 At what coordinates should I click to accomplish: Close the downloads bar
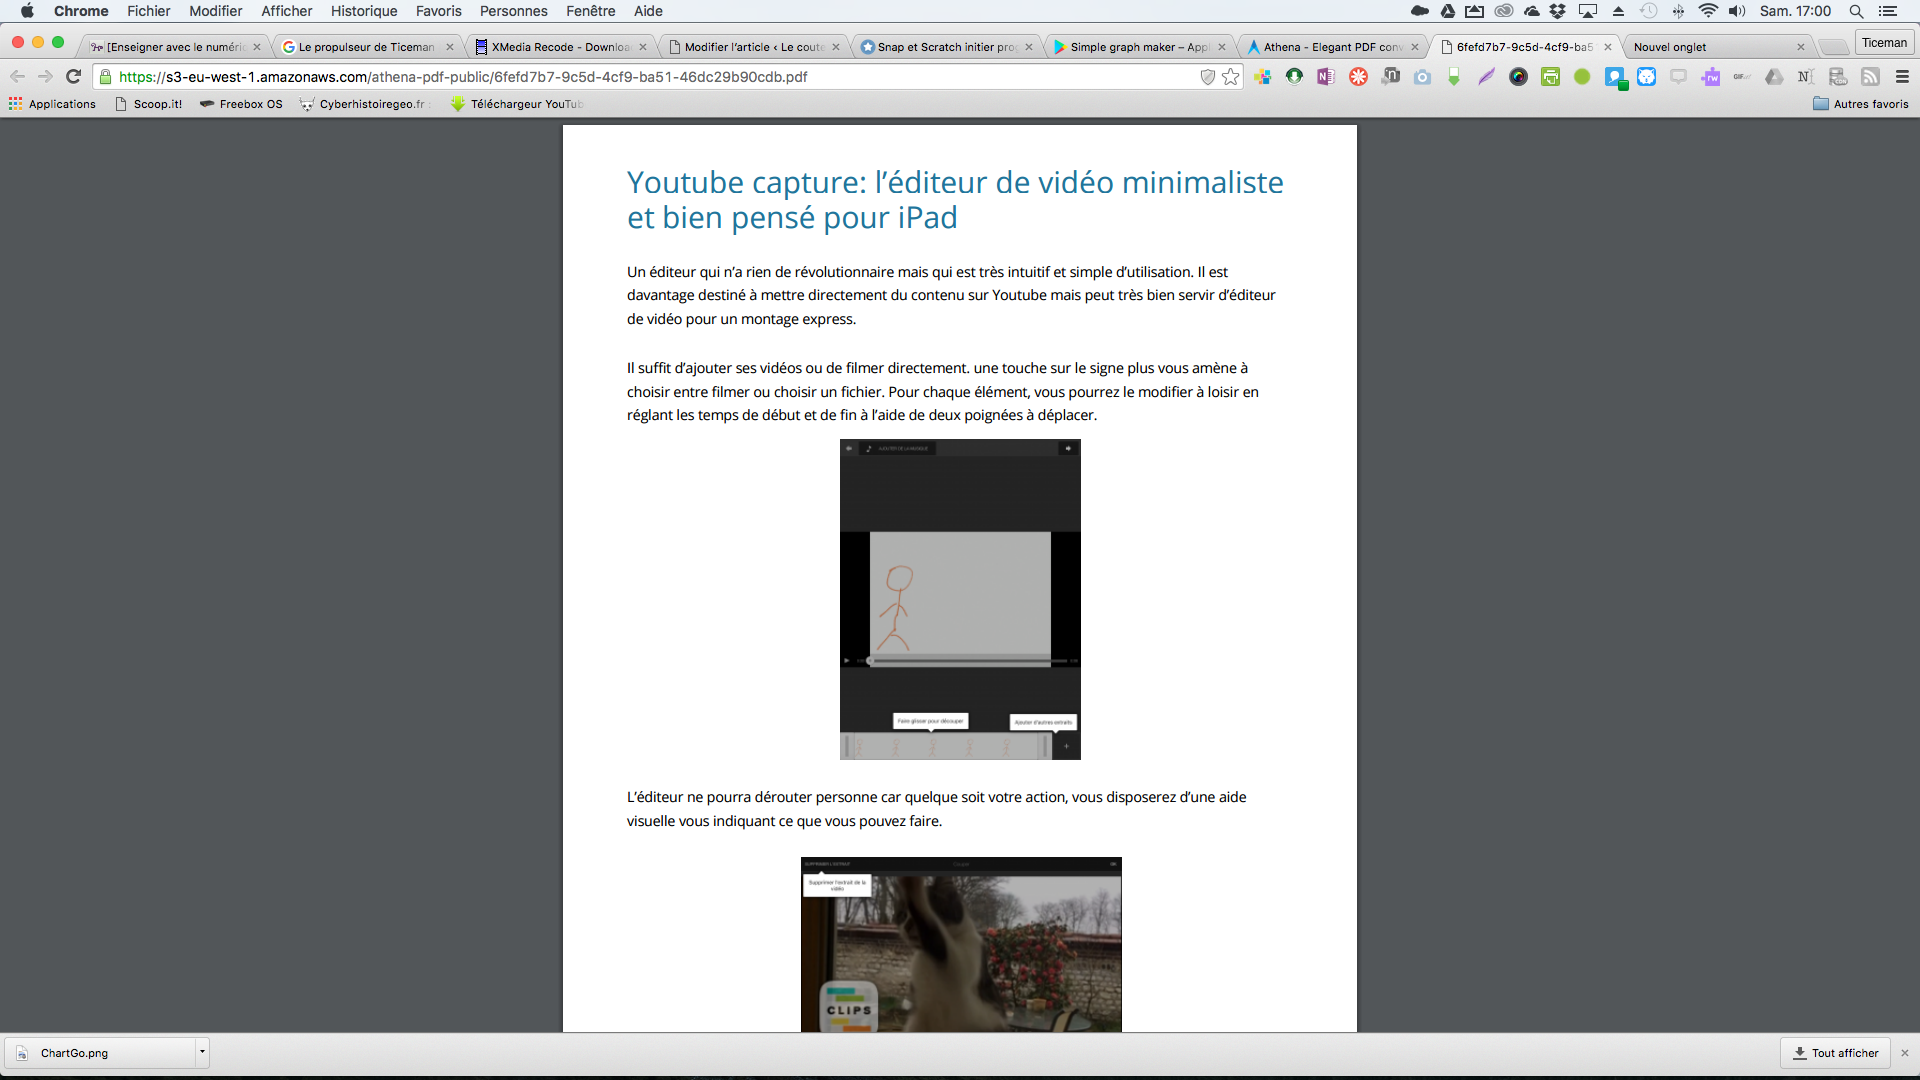(x=1905, y=1053)
